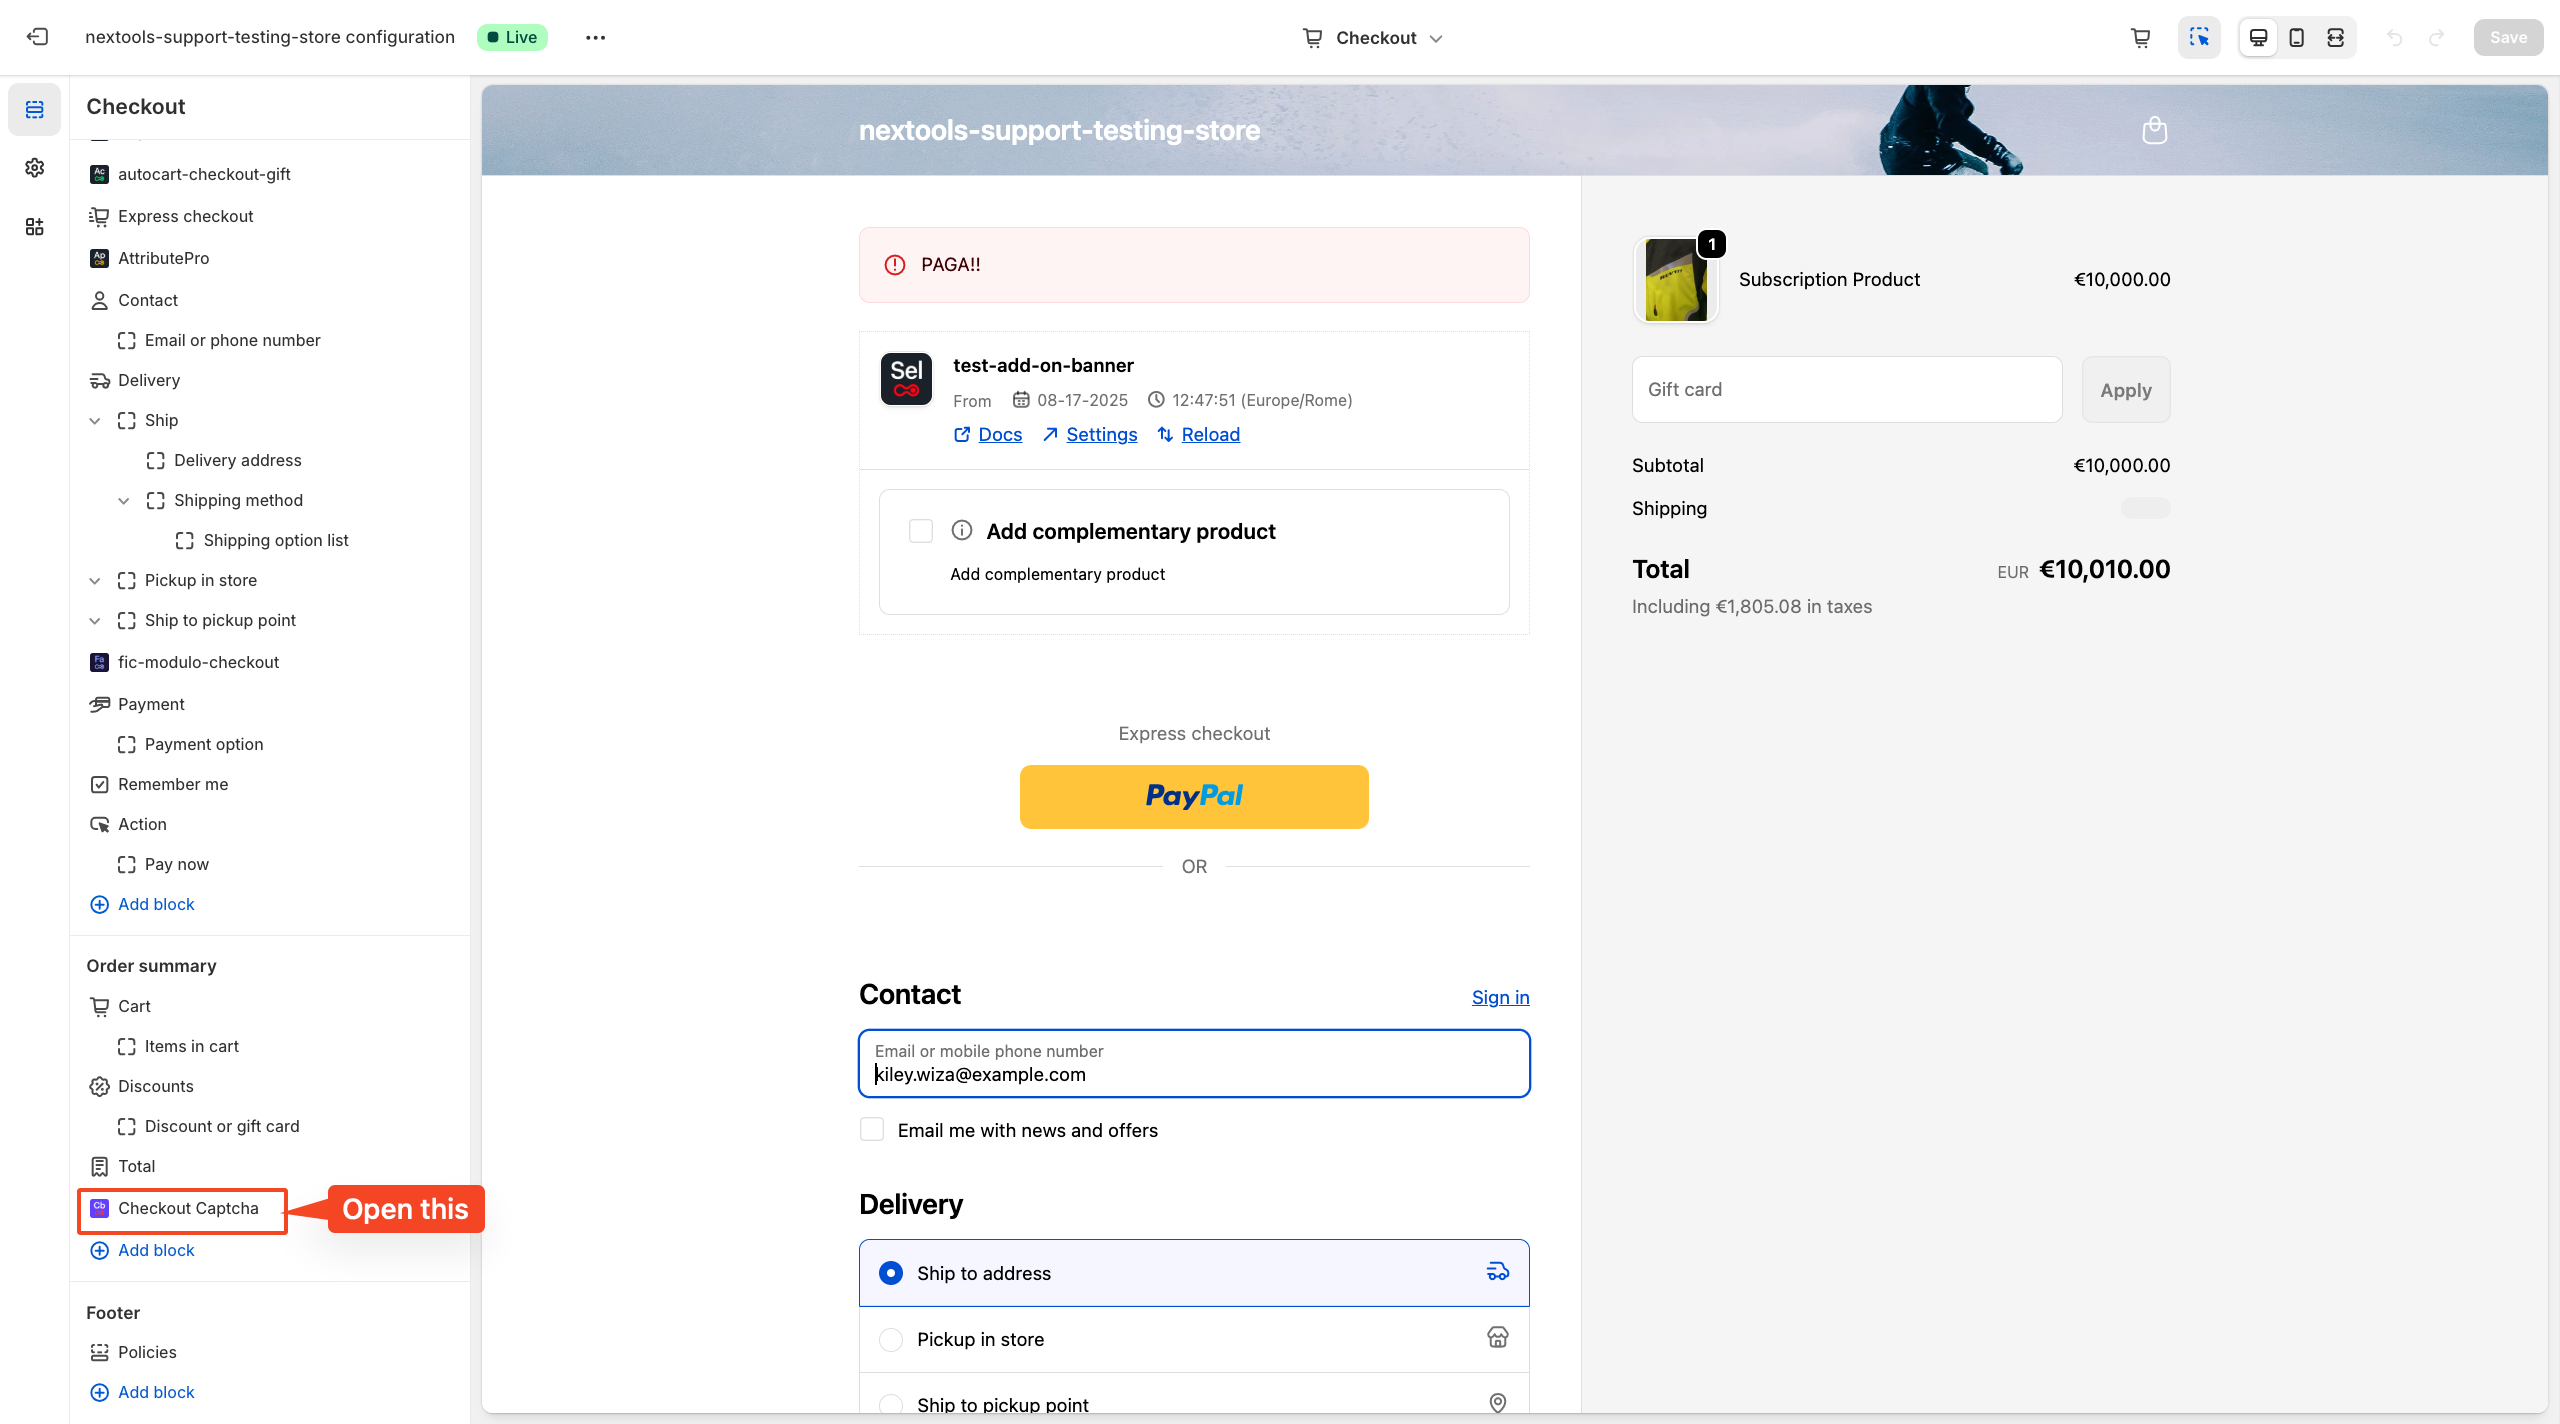
Task: Open the Settings gear in sidebar
Action: tap(35, 167)
